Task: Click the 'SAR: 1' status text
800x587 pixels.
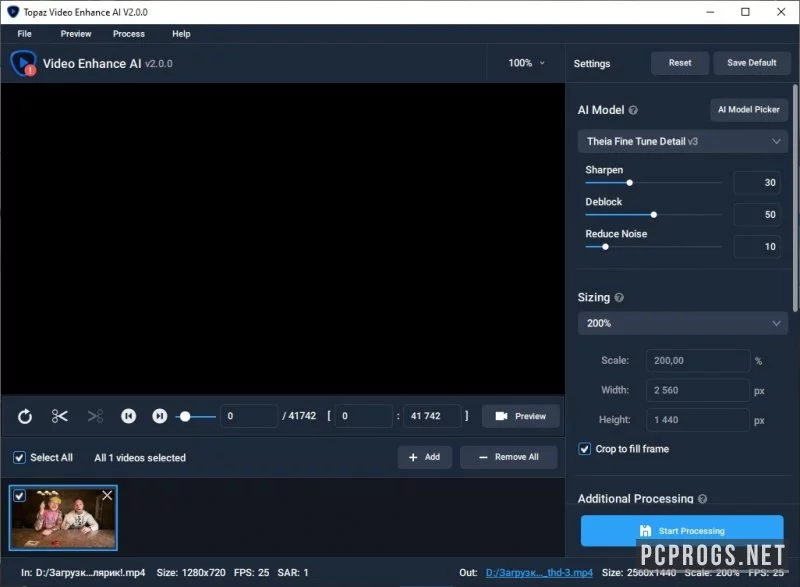Action: pyautogui.click(x=293, y=573)
